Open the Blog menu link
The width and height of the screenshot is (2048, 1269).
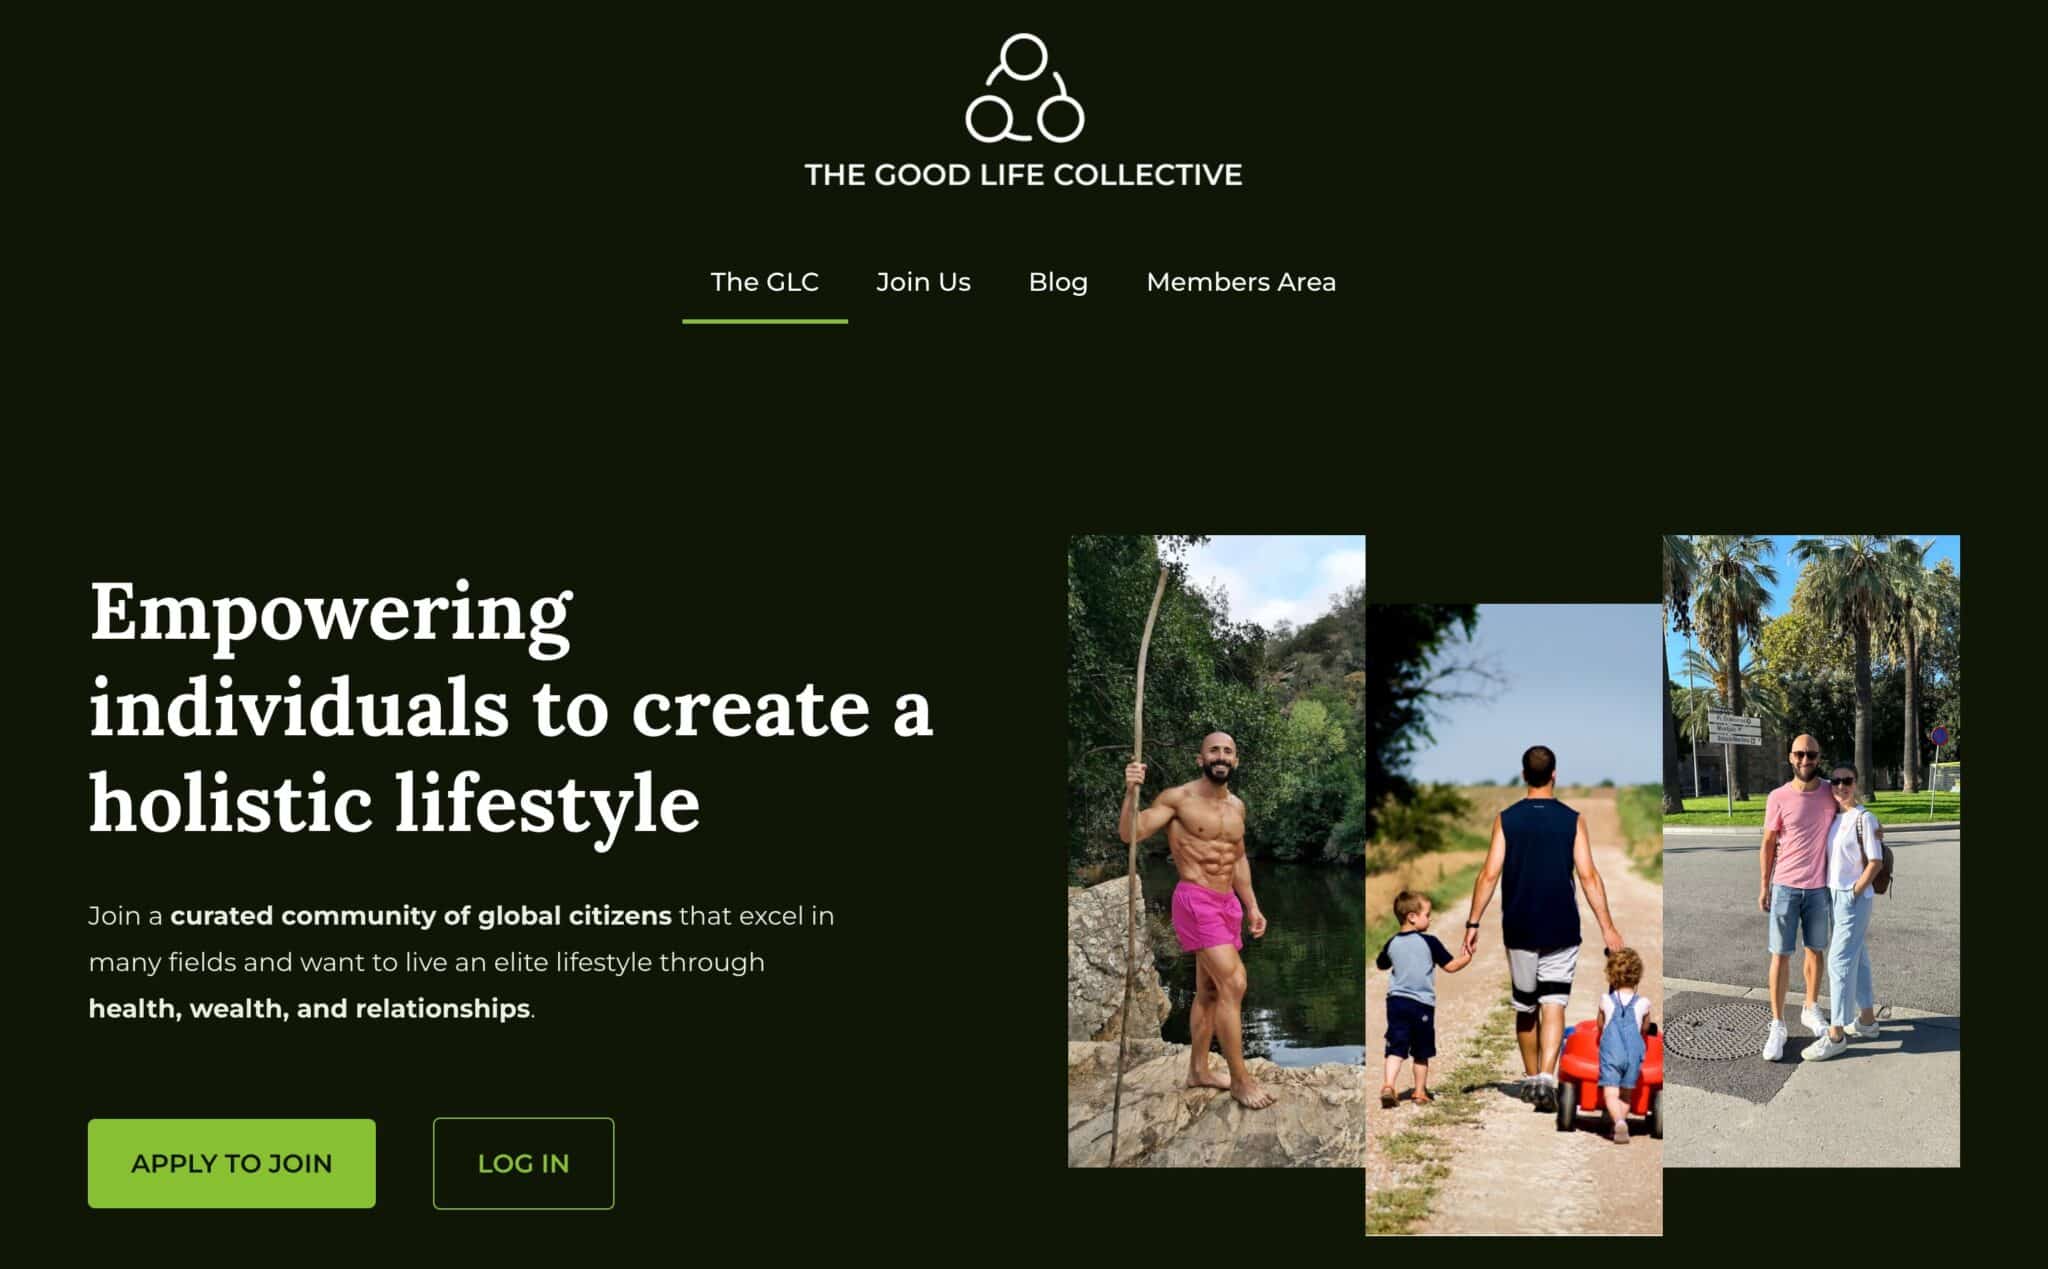click(x=1058, y=282)
